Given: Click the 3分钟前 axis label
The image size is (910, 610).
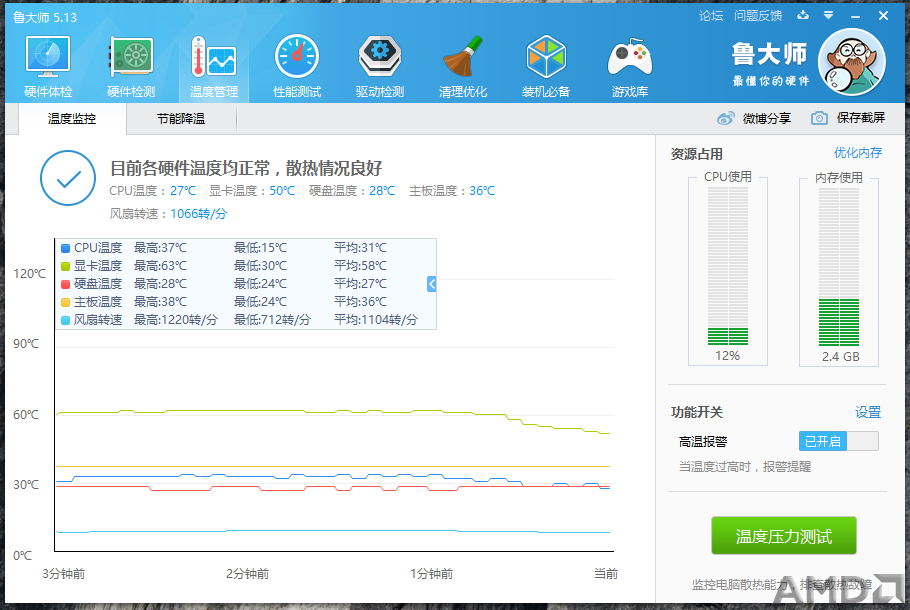Looking at the screenshot, I should click(x=64, y=574).
